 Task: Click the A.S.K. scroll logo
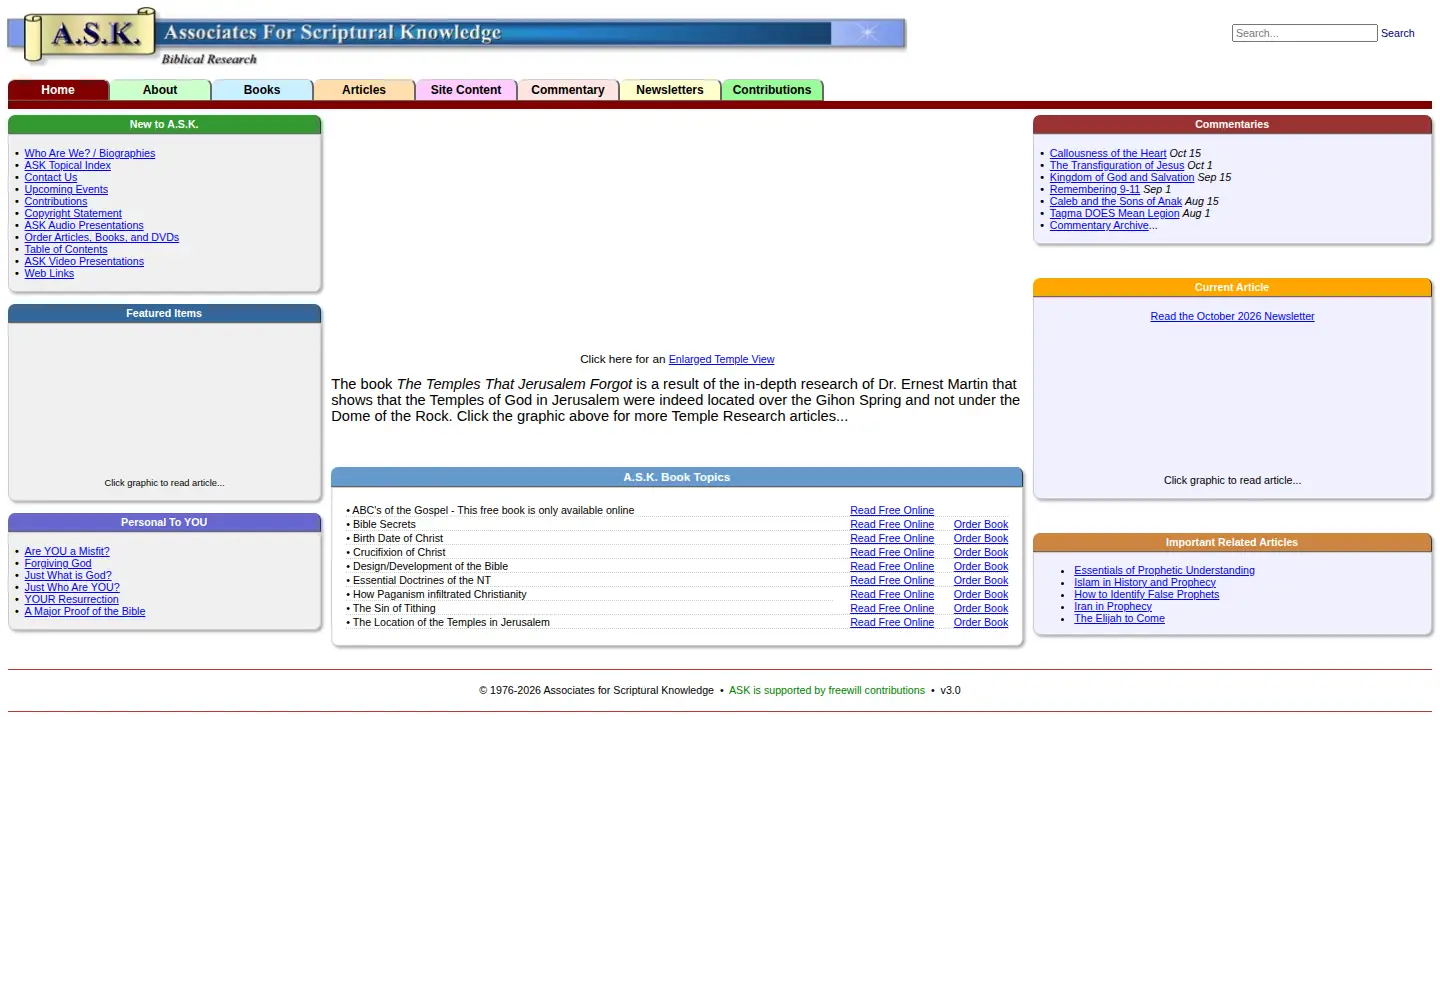tap(90, 36)
